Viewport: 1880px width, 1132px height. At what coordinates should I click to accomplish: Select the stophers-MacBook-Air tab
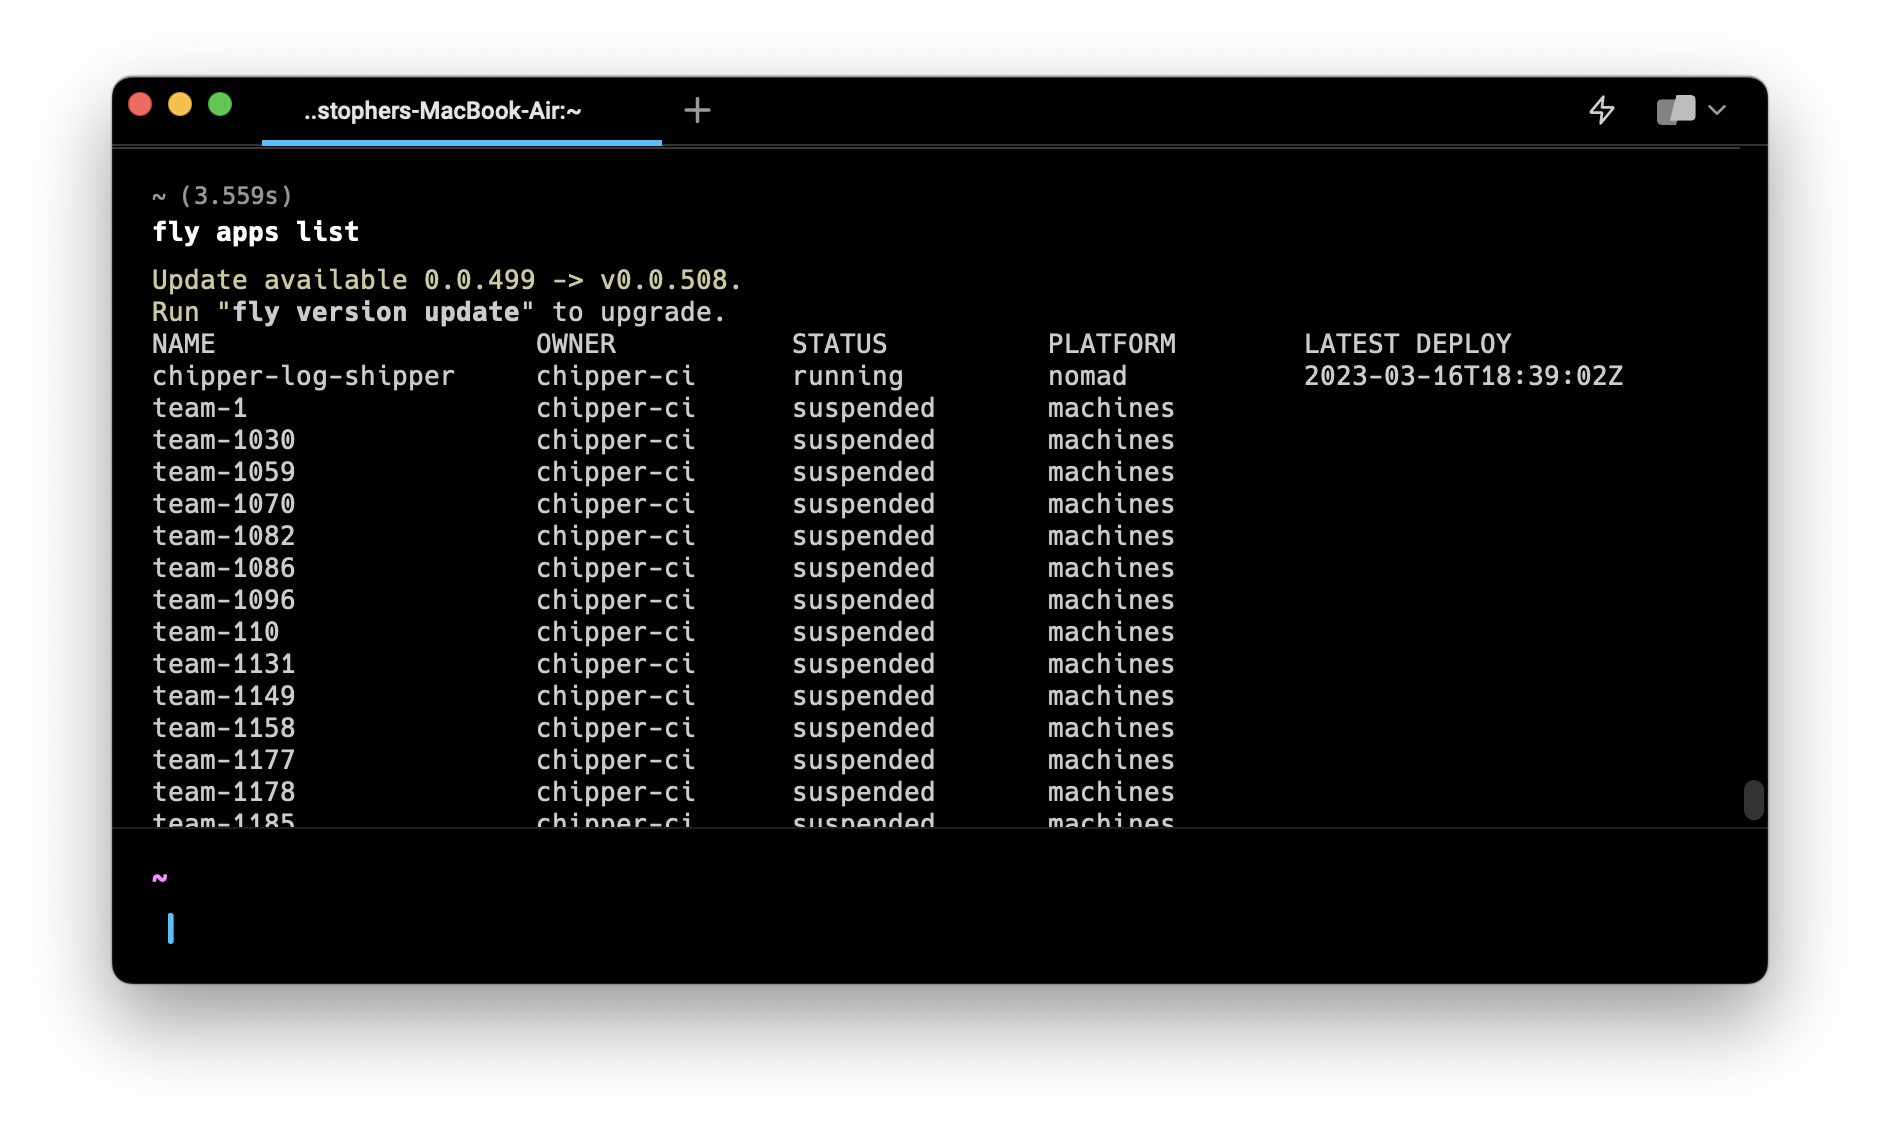(x=442, y=111)
